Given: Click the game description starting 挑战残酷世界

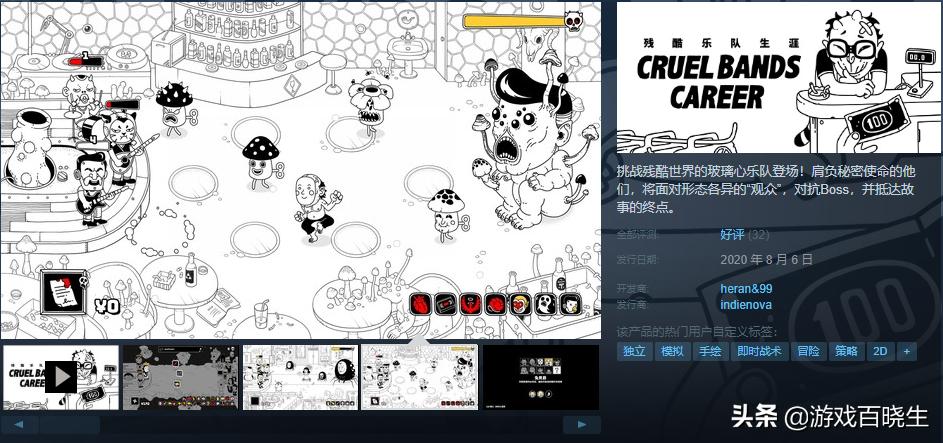Looking at the screenshot, I should 766,189.
